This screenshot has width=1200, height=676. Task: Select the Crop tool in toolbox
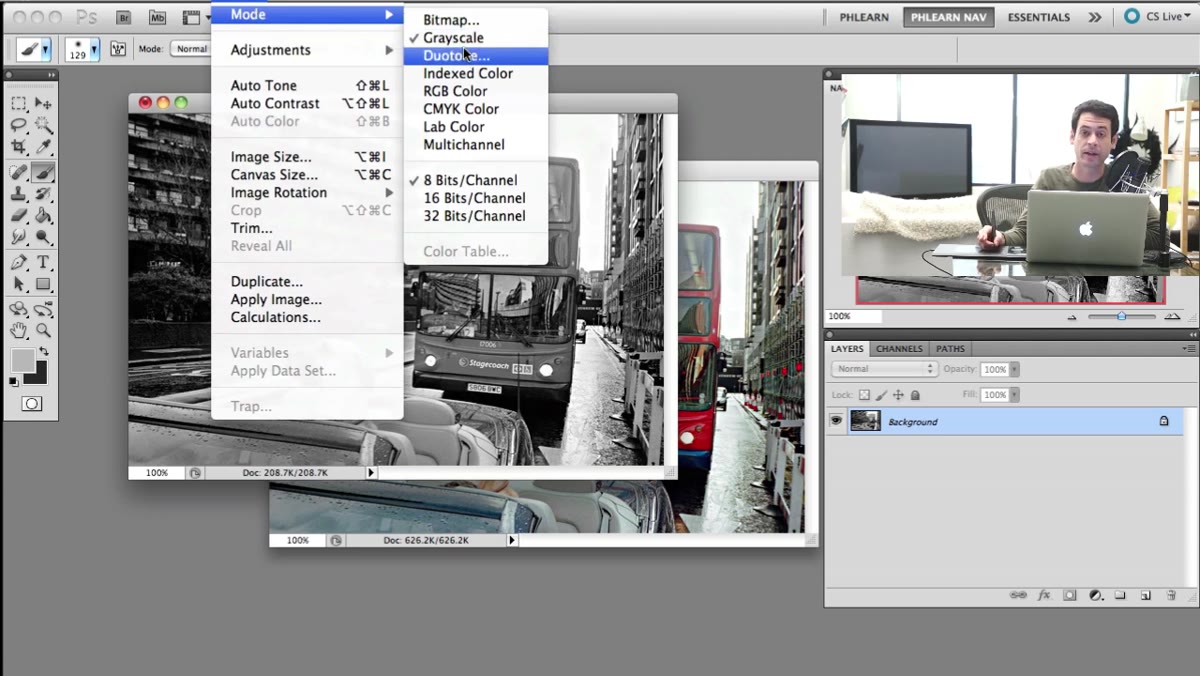18,147
